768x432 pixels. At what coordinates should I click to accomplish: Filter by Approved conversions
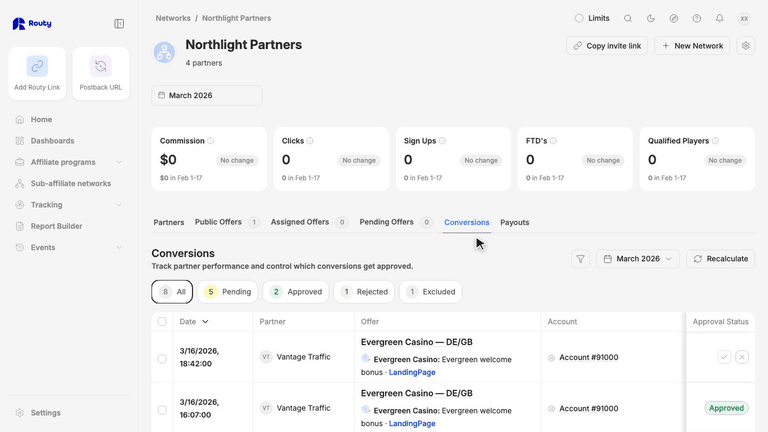click(x=296, y=291)
